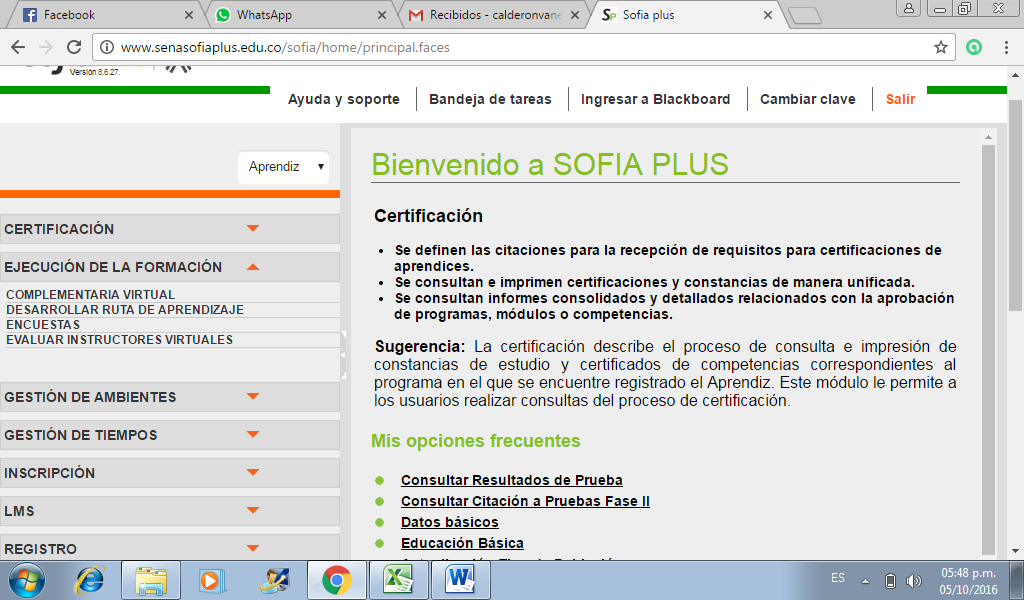This screenshot has height=600, width=1024.
Task: Click the browser back arrow
Action: [x=18, y=45]
